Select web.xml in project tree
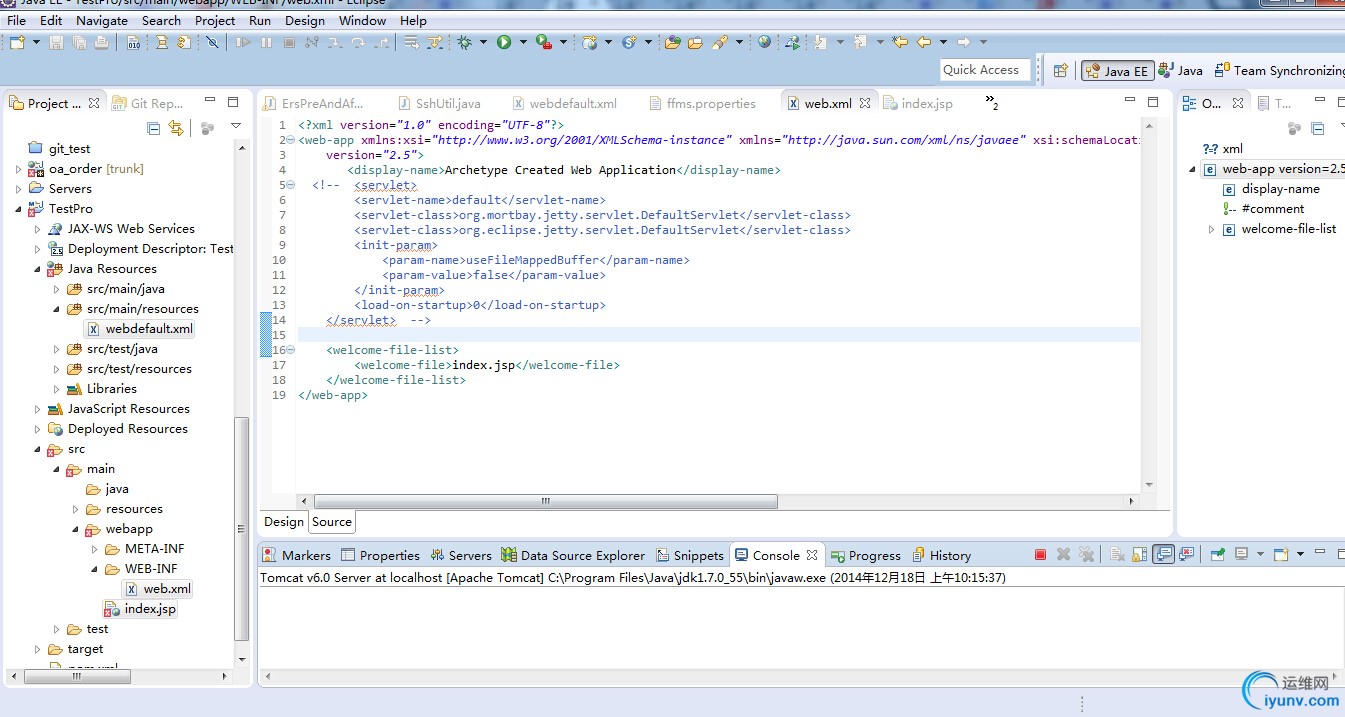This screenshot has width=1345, height=717. [x=158, y=589]
